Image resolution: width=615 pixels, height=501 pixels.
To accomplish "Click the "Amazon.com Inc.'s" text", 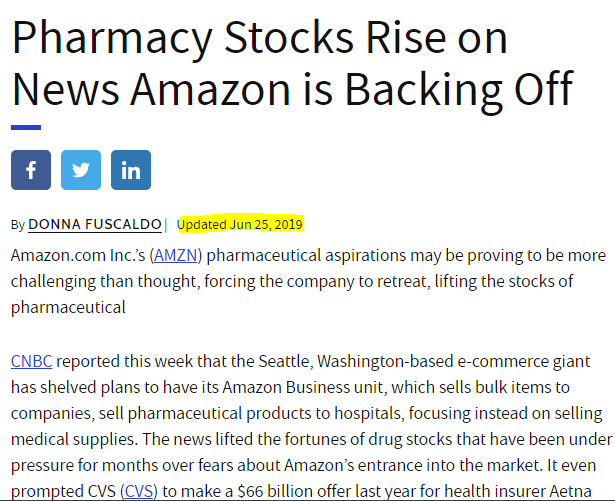I will [x=77, y=256].
